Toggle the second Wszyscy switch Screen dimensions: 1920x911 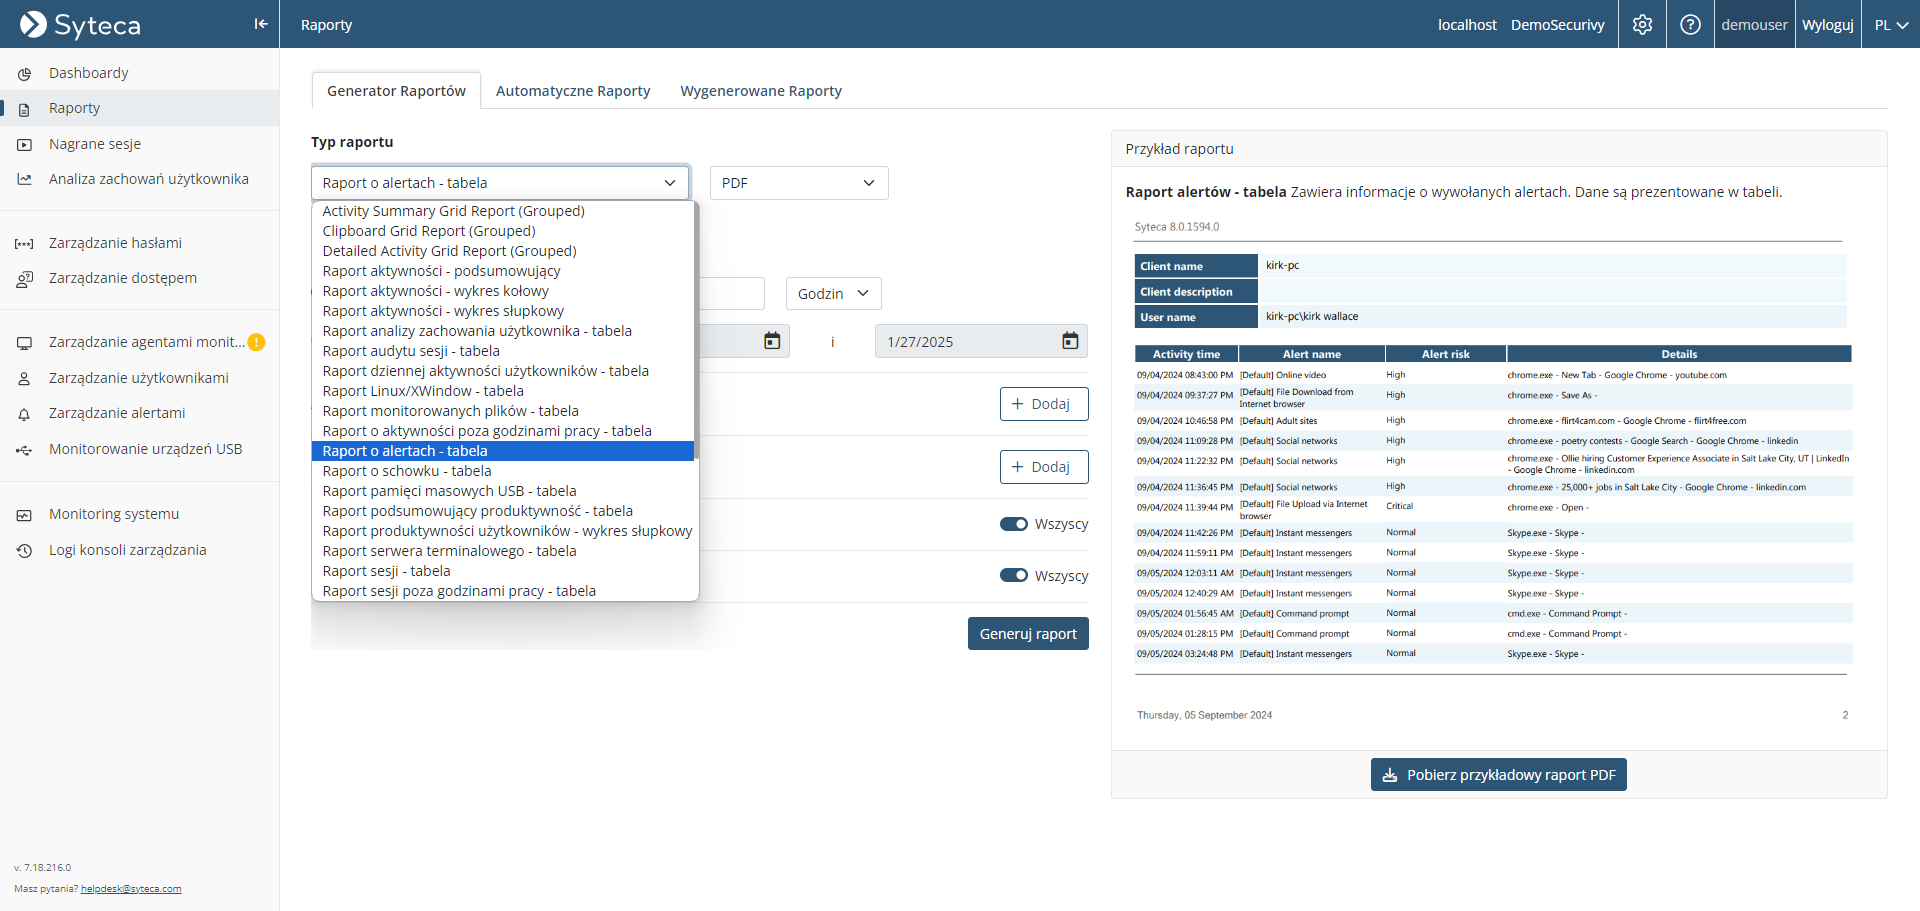1014,576
